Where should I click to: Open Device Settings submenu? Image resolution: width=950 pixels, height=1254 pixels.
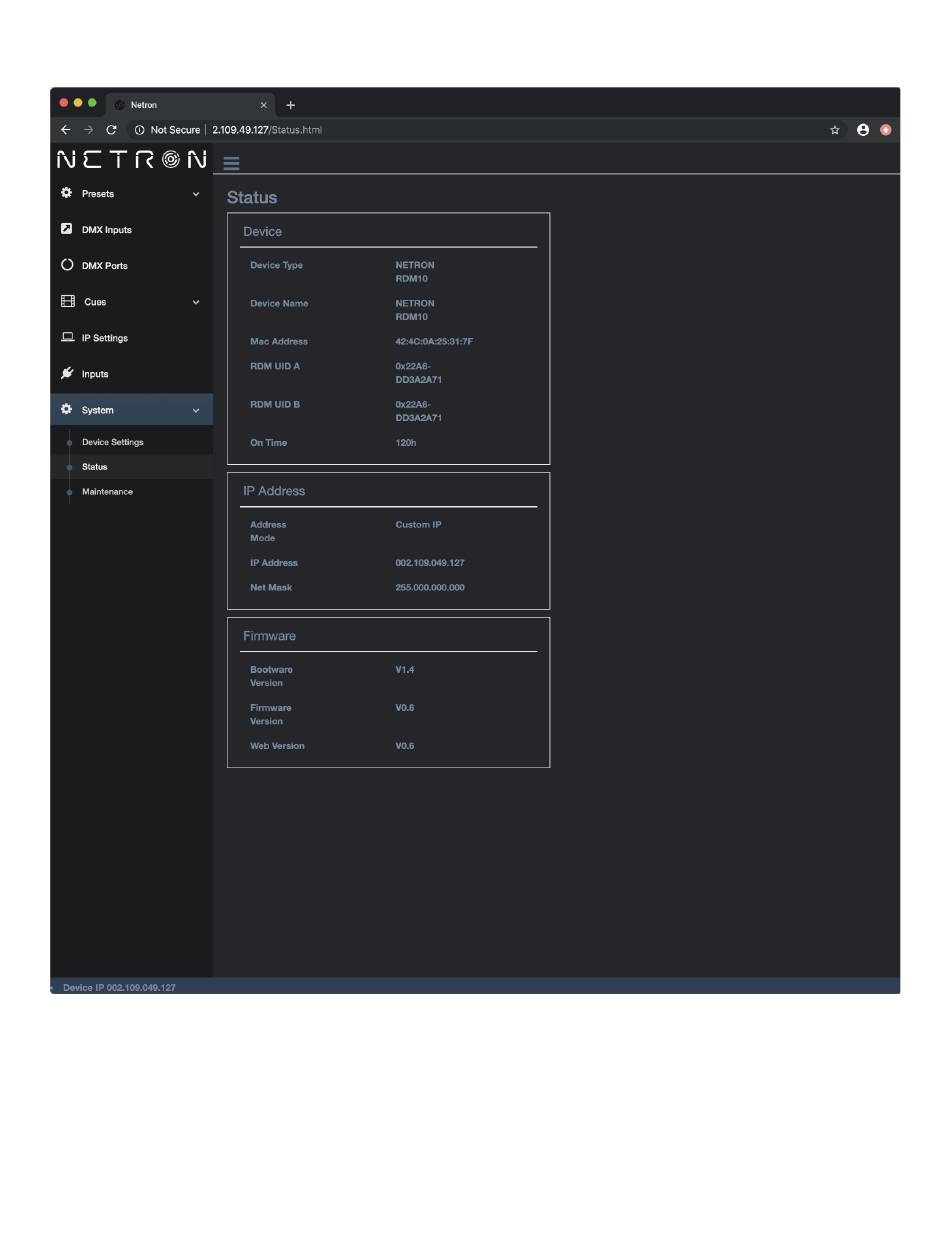(112, 442)
